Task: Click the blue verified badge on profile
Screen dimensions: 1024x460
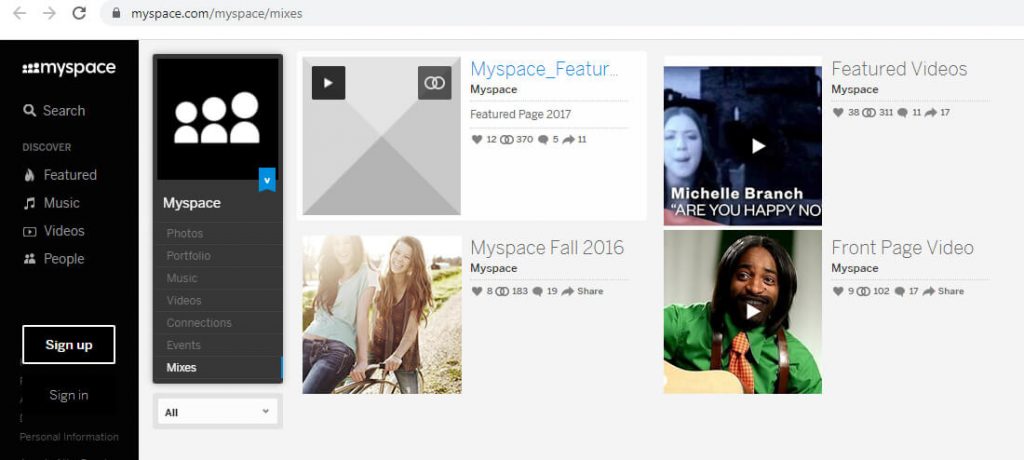Action: (266, 180)
